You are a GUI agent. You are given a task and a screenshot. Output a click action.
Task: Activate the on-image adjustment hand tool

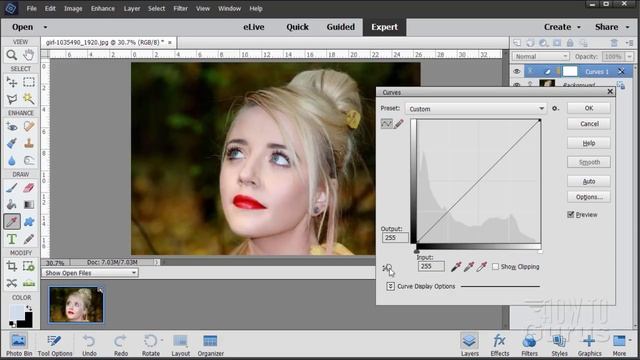pos(388,269)
